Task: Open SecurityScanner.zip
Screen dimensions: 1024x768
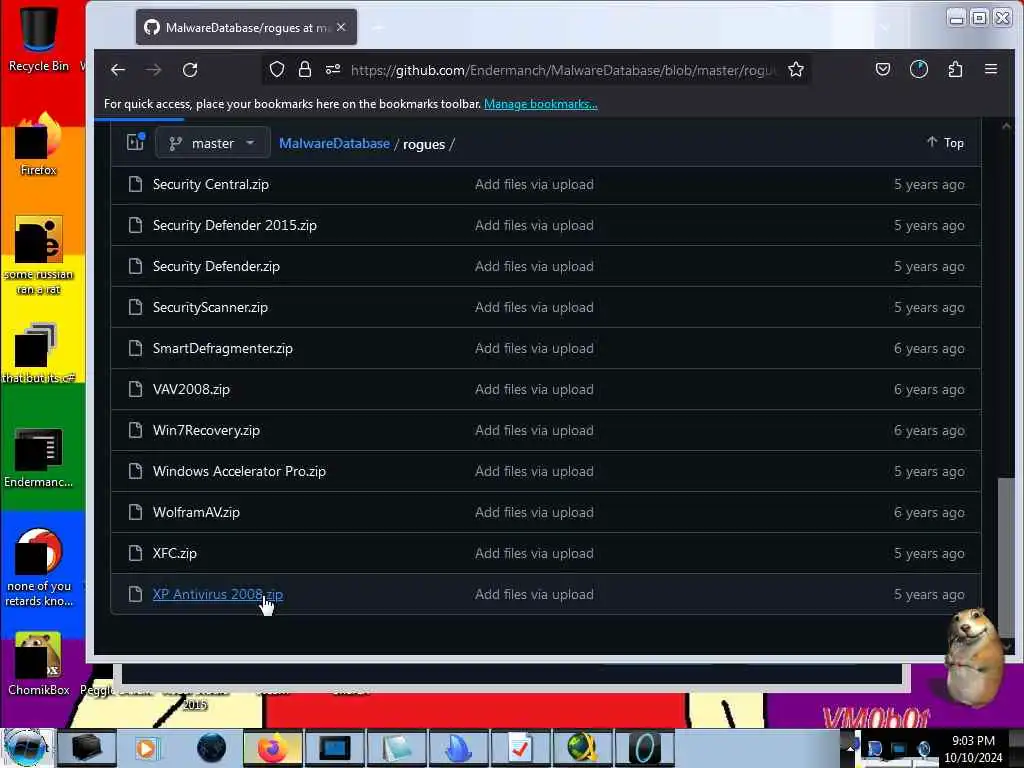Action: (x=210, y=307)
